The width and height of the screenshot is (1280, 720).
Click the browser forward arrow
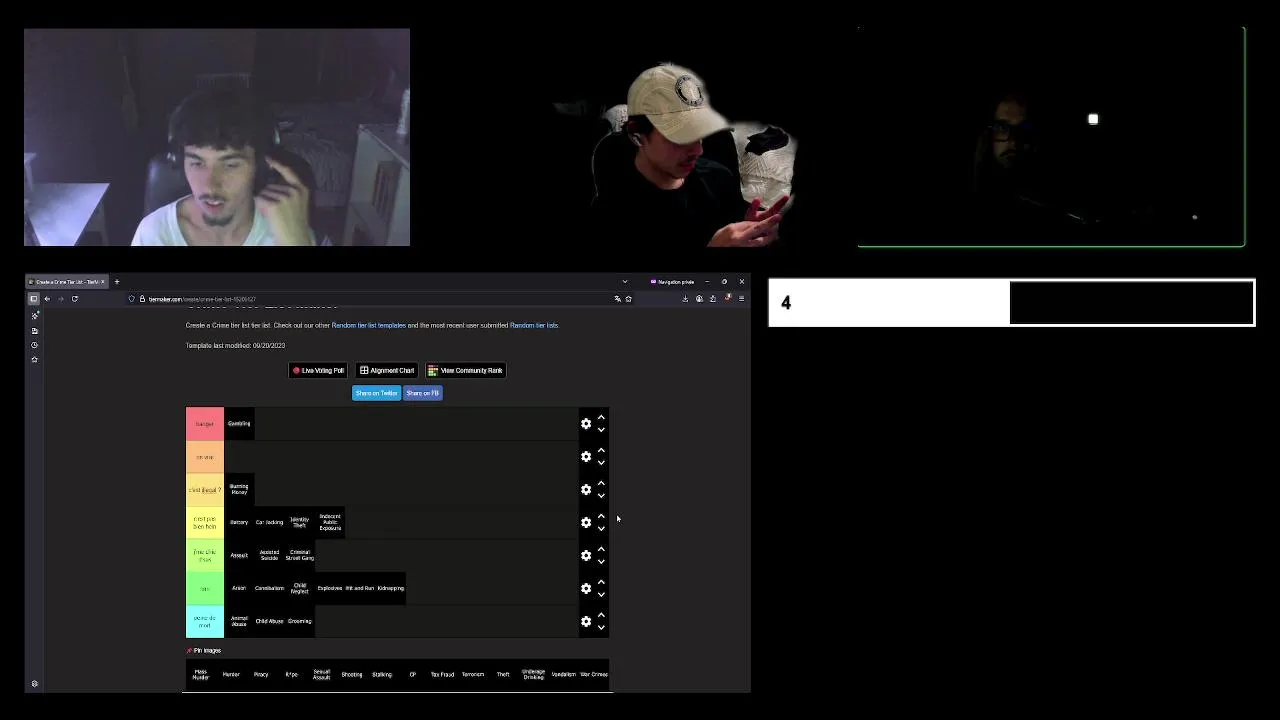(60, 299)
